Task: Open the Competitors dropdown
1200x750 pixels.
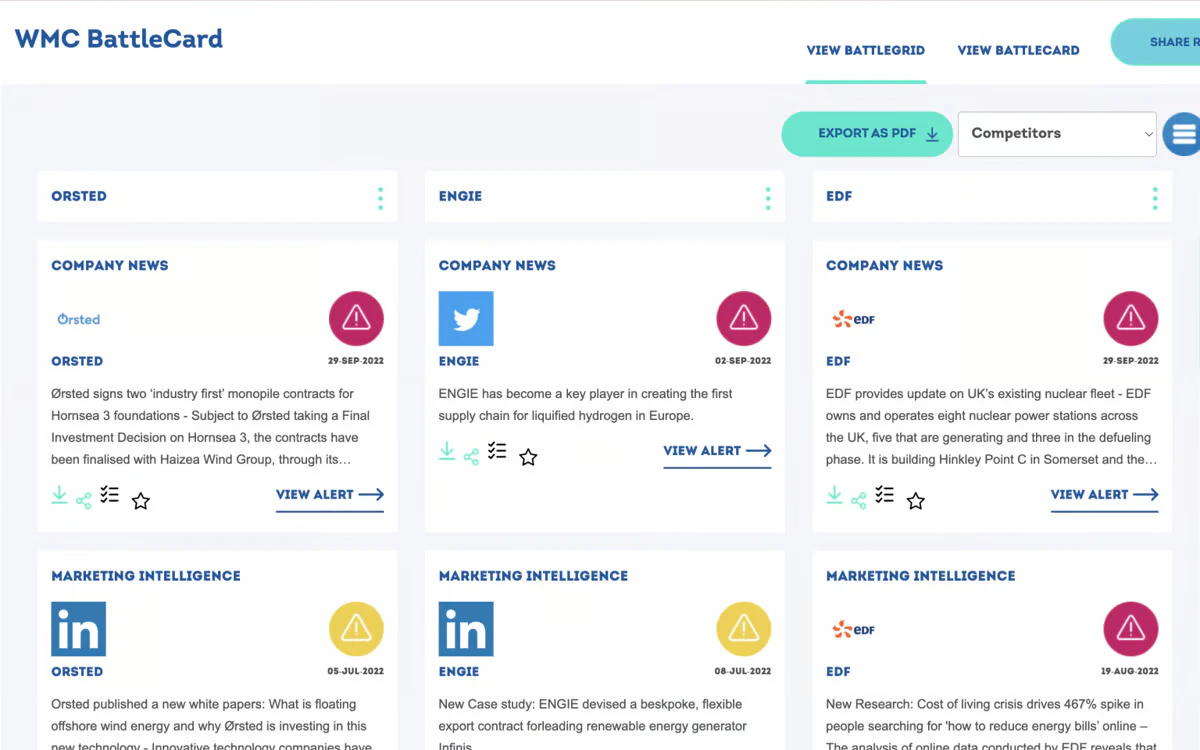Action: click(x=1056, y=133)
